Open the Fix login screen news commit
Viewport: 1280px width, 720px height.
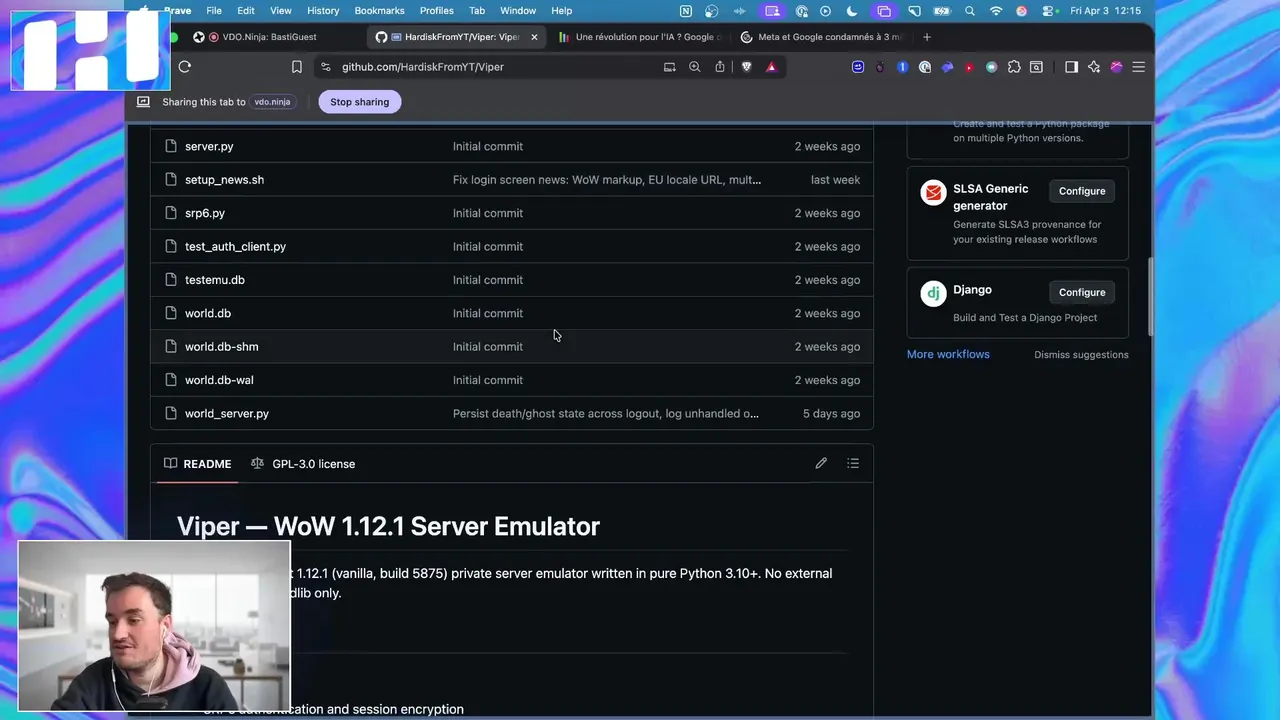click(607, 180)
